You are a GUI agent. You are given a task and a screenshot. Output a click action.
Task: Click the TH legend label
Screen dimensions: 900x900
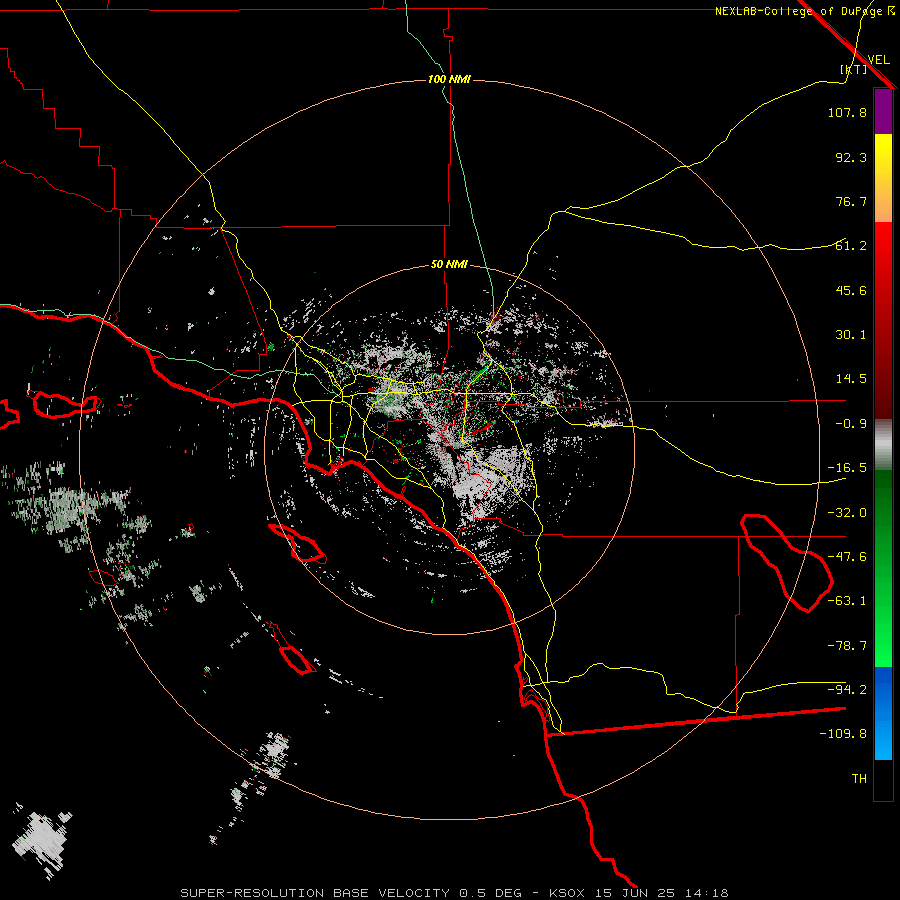(859, 779)
